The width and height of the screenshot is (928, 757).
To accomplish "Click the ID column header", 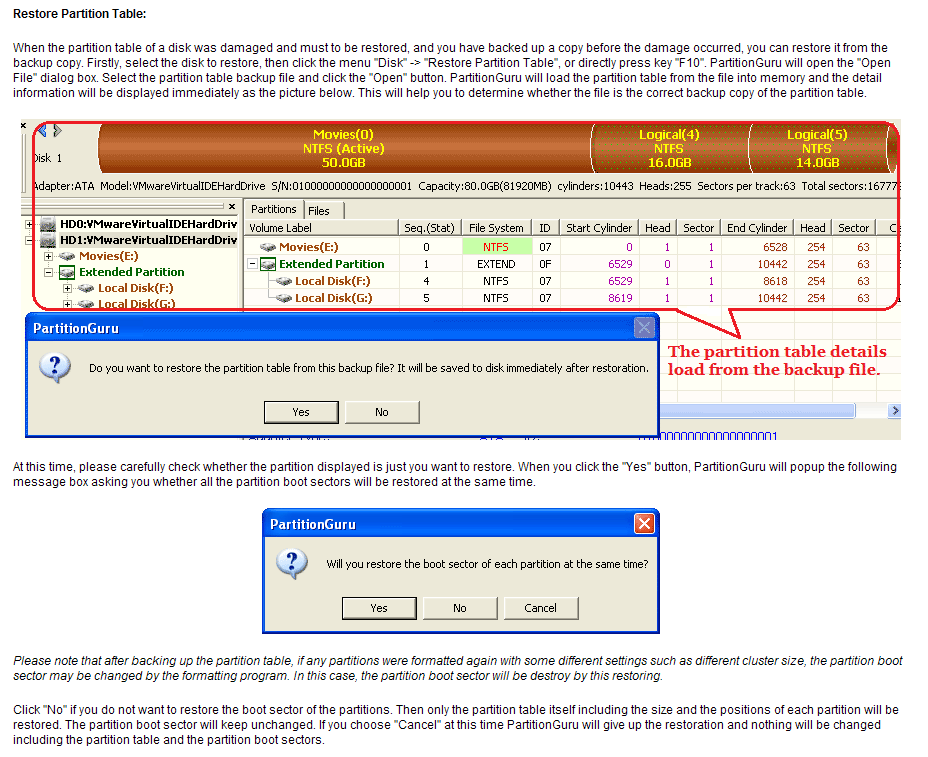I will 545,228.
